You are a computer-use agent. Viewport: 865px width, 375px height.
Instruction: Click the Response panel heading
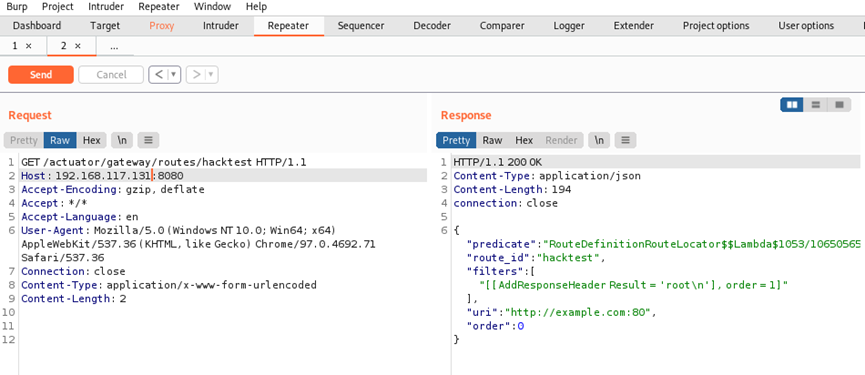[466, 116]
